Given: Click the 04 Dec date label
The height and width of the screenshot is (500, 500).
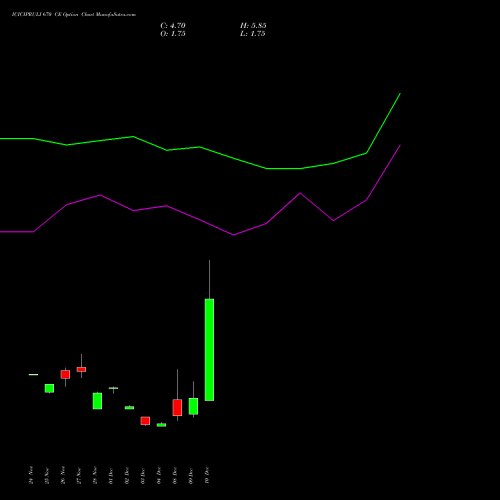Looking at the screenshot, I should (x=159, y=476).
